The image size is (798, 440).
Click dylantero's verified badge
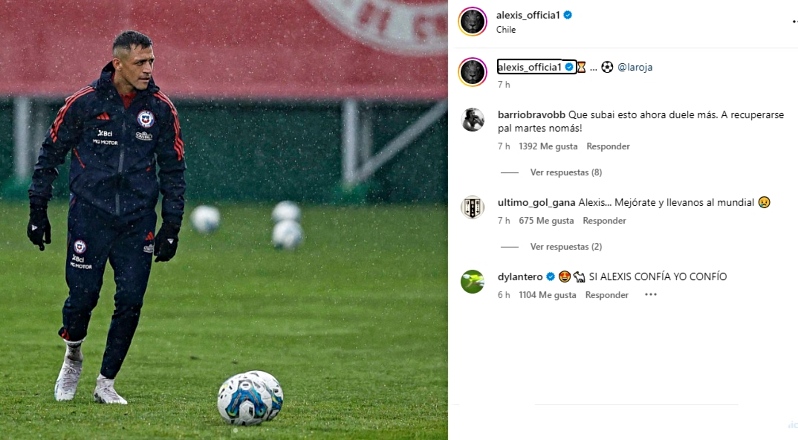pyautogui.click(x=550, y=277)
